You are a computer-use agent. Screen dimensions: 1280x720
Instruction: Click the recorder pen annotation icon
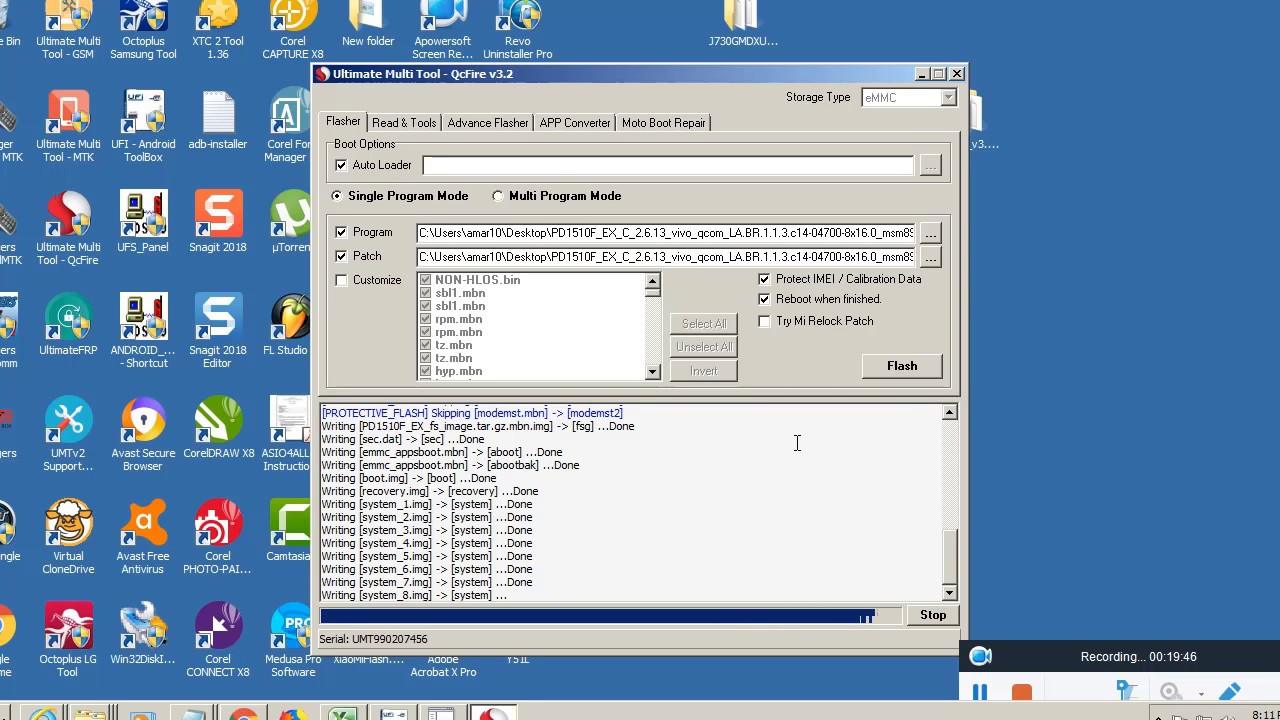pos(1229,691)
